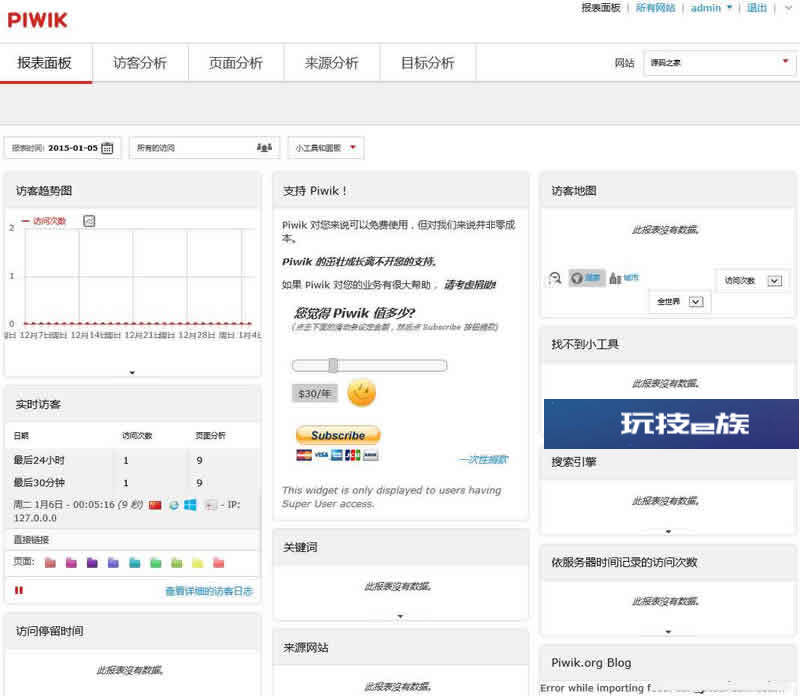Open the 小工具和面板 dropdown
The height and width of the screenshot is (696, 800).
326,148
